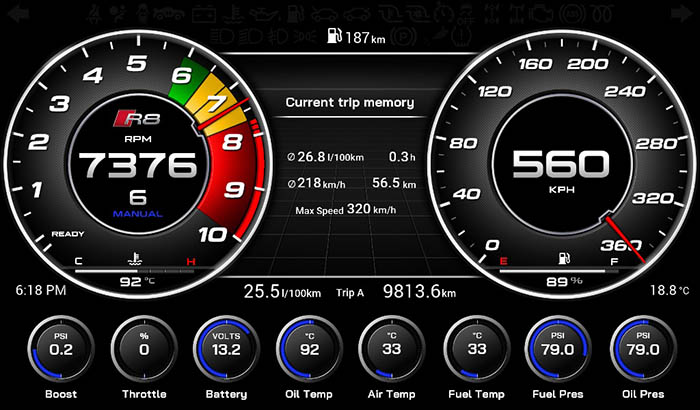Tap the 187 km fuel range value
Viewport: 700px width, 410px height.
click(x=366, y=37)
